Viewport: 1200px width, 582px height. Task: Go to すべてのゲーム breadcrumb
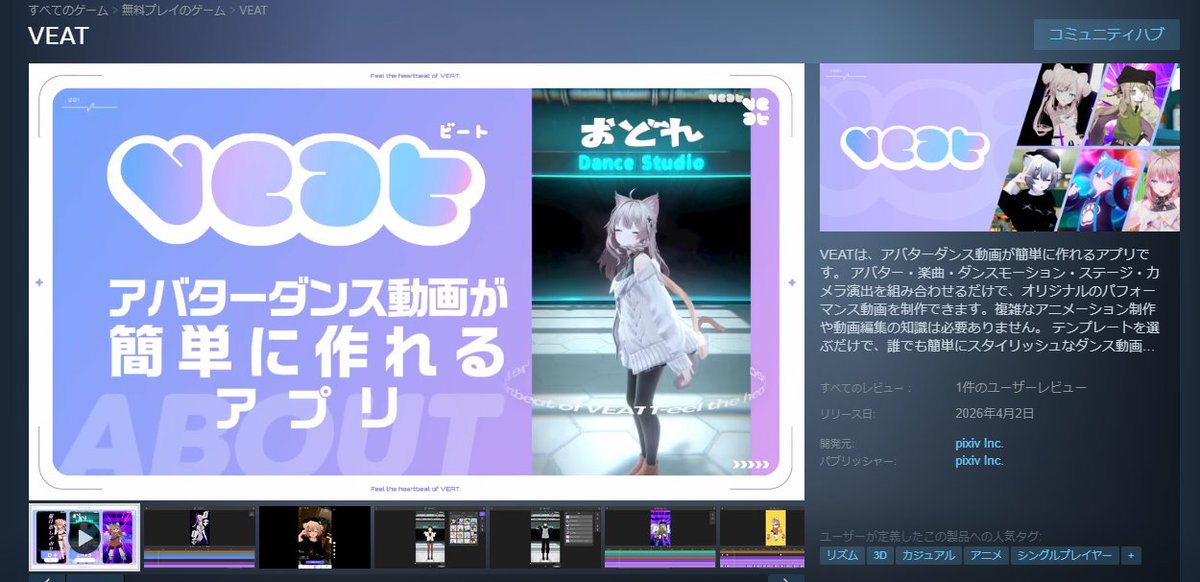click(70, 9)
